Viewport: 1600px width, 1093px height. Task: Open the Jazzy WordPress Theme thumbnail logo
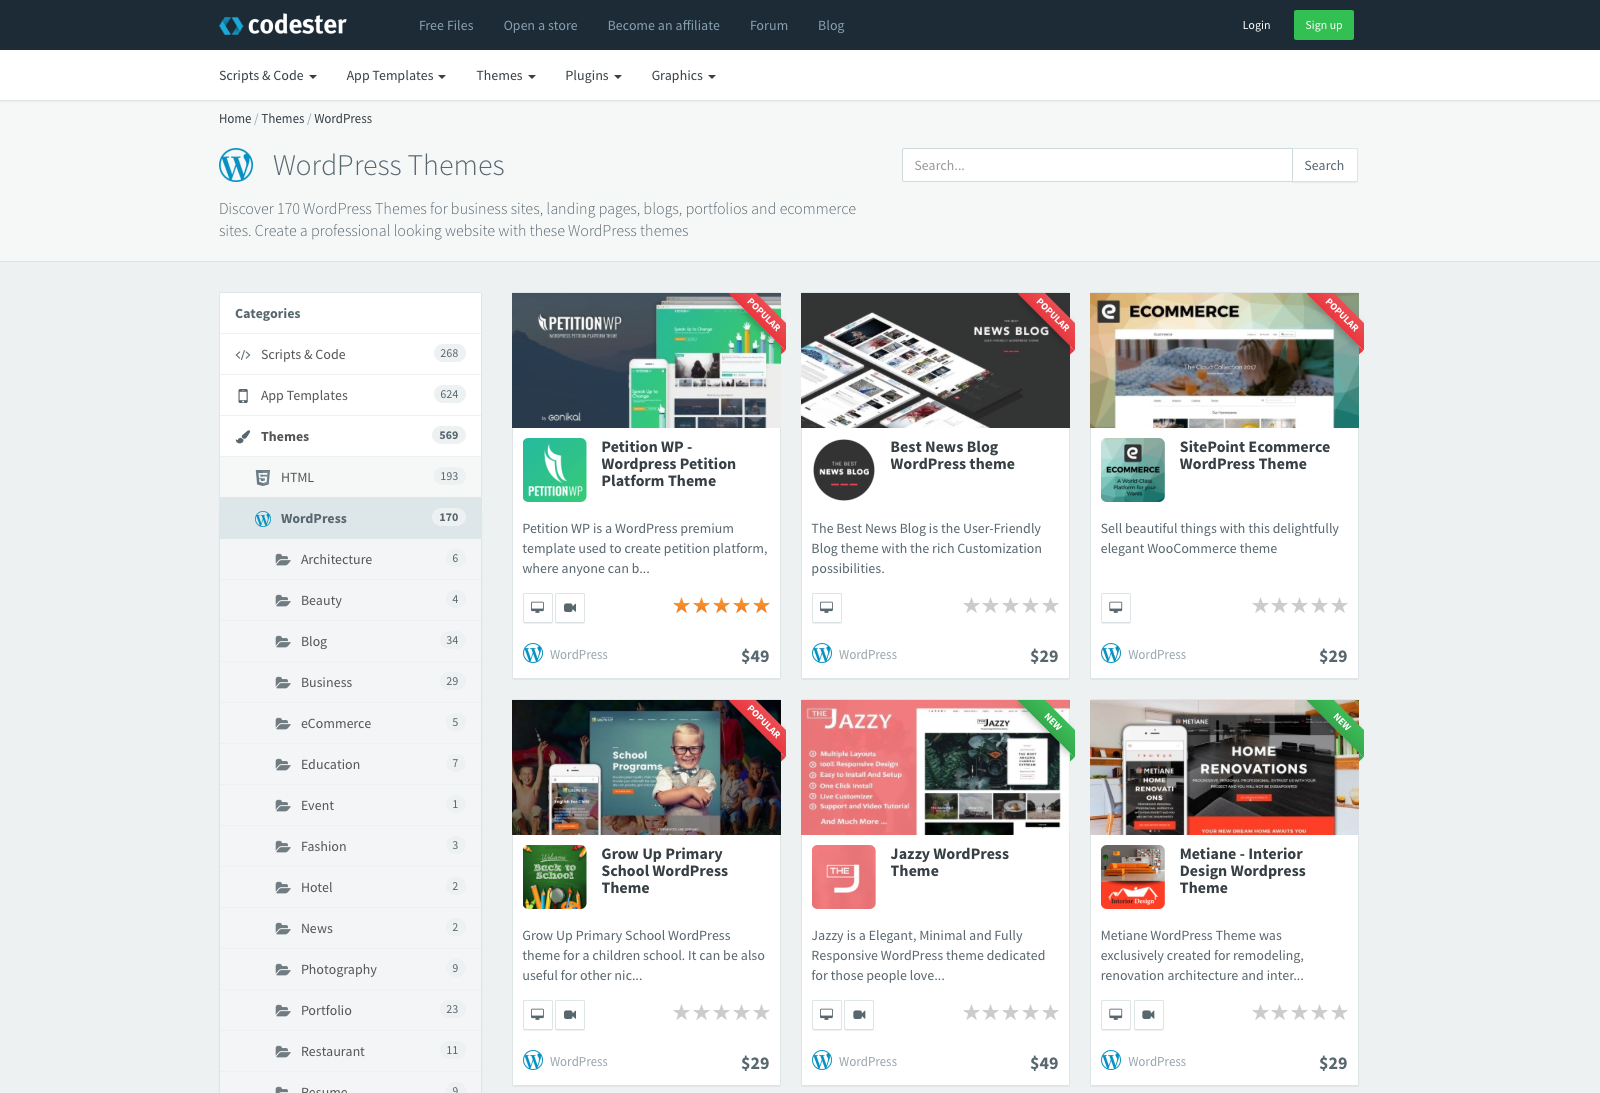(843, 877)
